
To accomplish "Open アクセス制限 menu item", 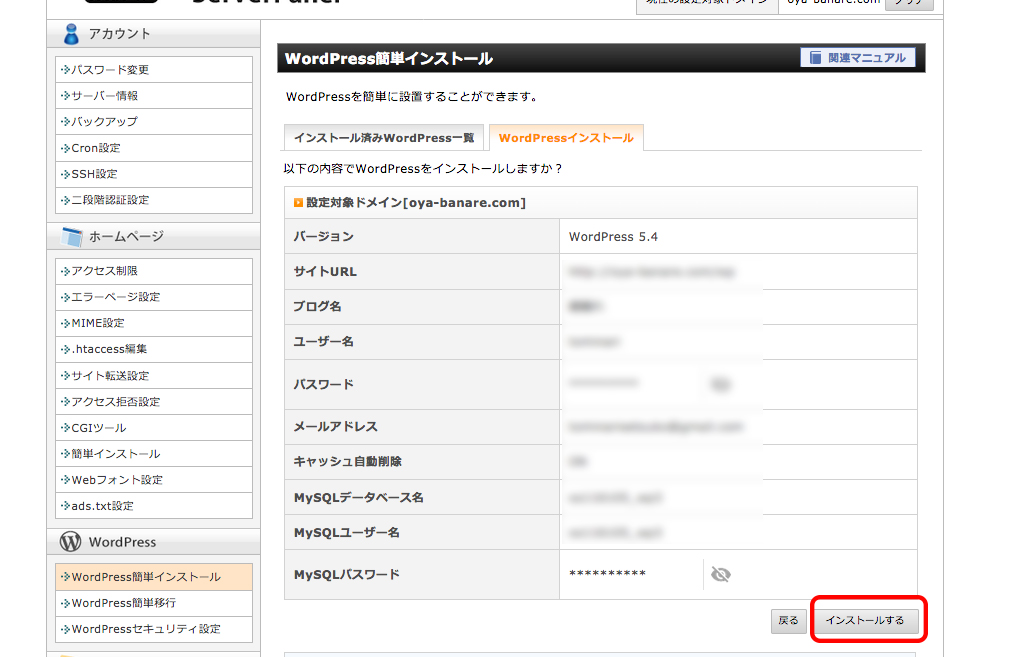I will coord(154,271).
